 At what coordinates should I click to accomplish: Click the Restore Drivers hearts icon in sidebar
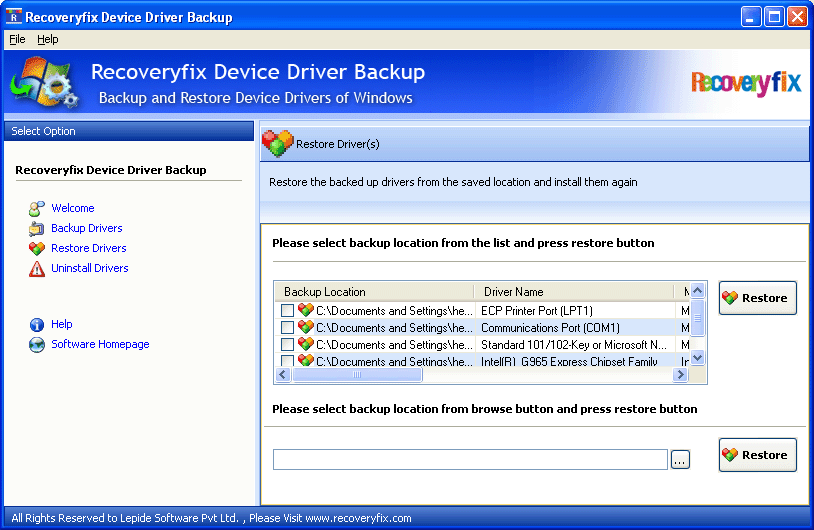pyautogui.click(x=36, y=249)
